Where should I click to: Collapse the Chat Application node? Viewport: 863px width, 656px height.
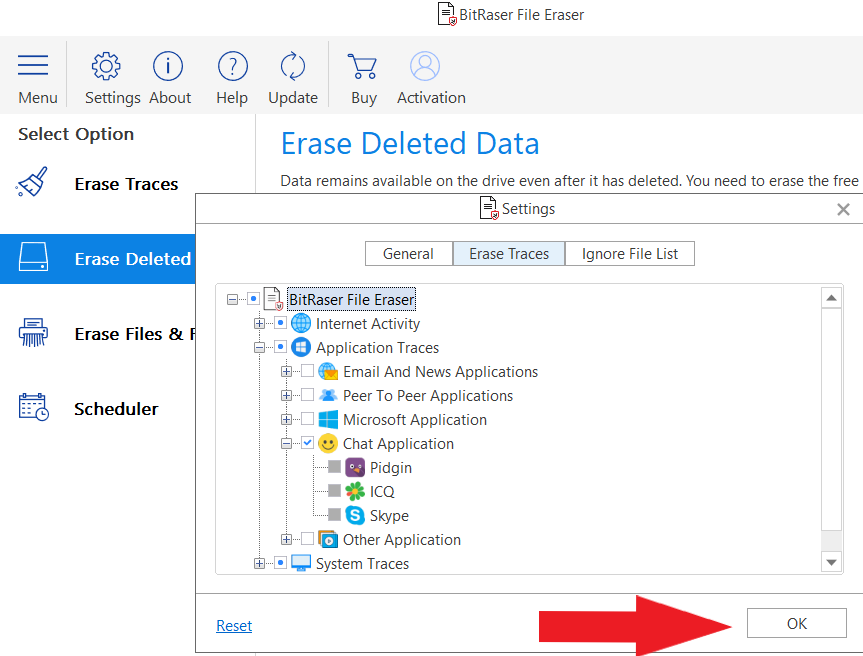(286, 444)
